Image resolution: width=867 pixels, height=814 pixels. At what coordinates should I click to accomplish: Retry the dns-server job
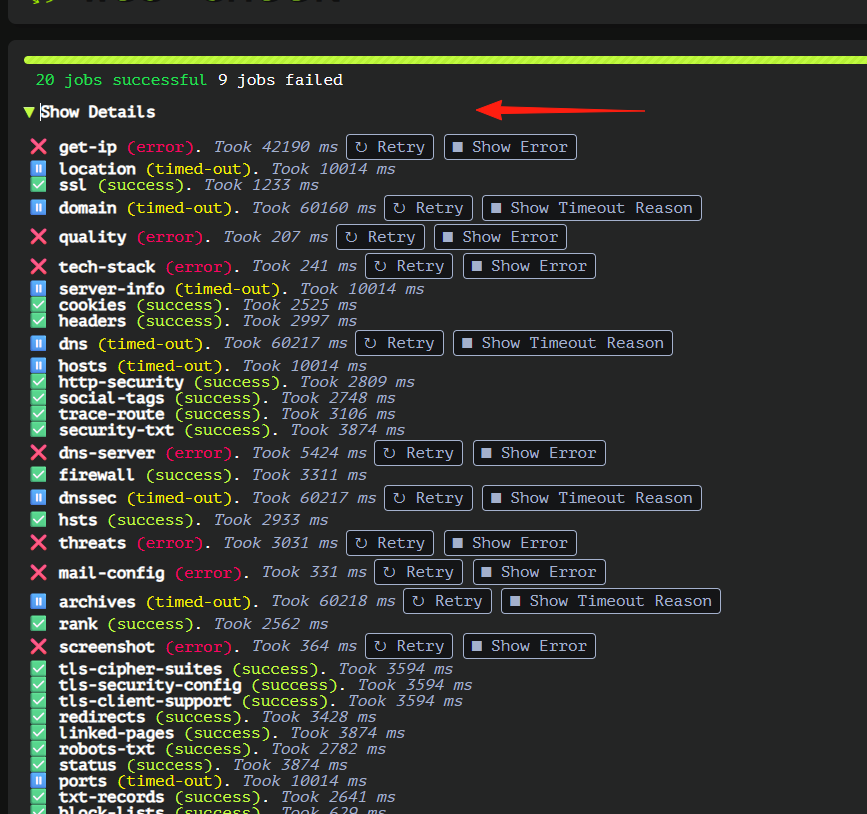419,453
